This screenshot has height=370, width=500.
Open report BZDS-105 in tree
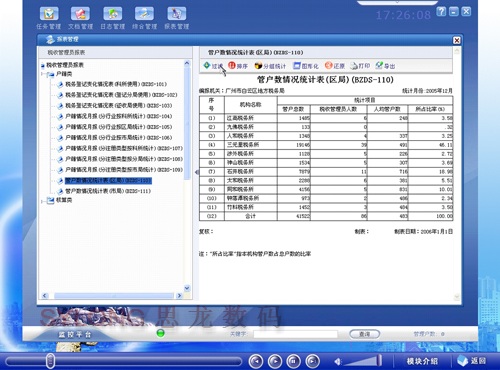click(118, 127)
